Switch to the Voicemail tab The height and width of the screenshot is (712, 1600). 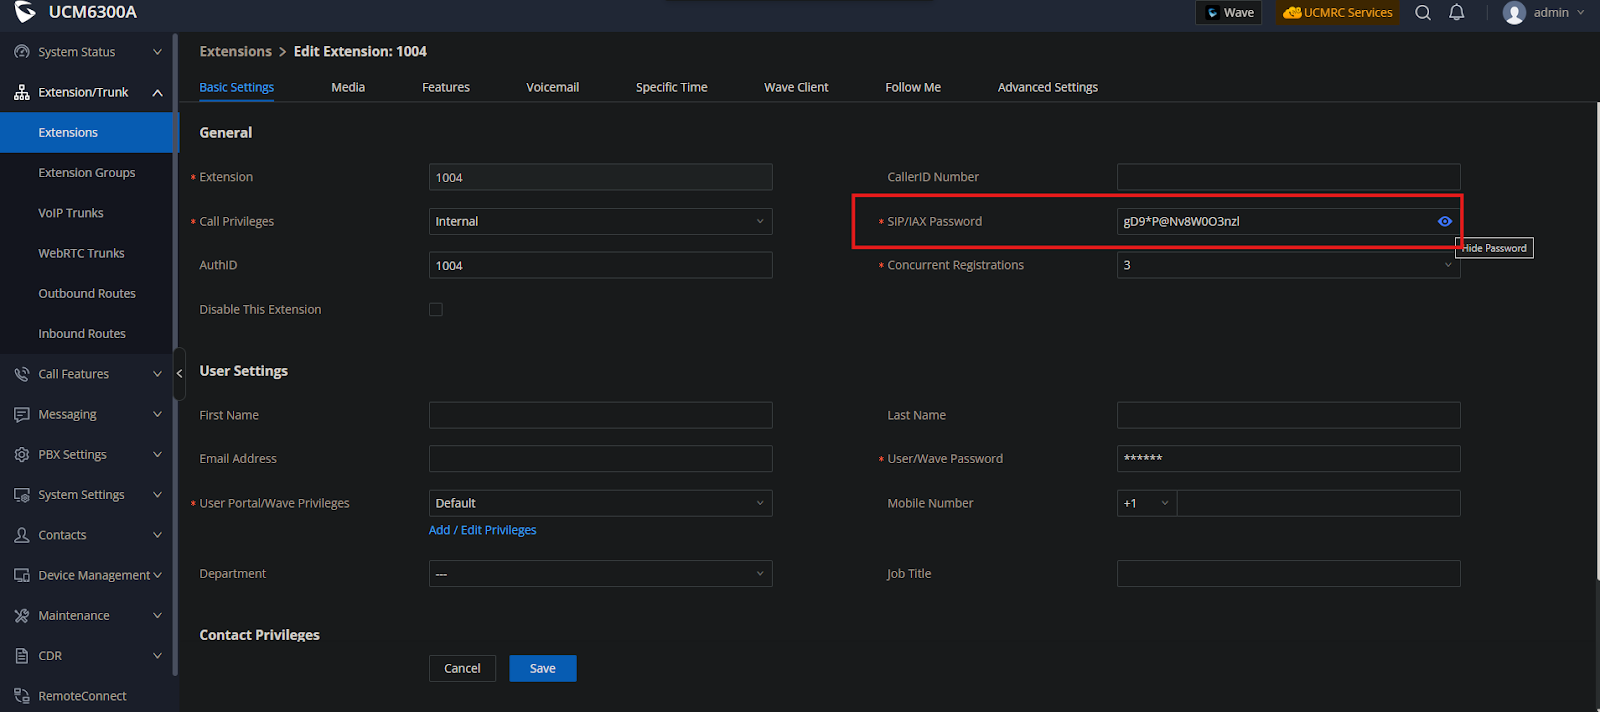click(552, 88)
